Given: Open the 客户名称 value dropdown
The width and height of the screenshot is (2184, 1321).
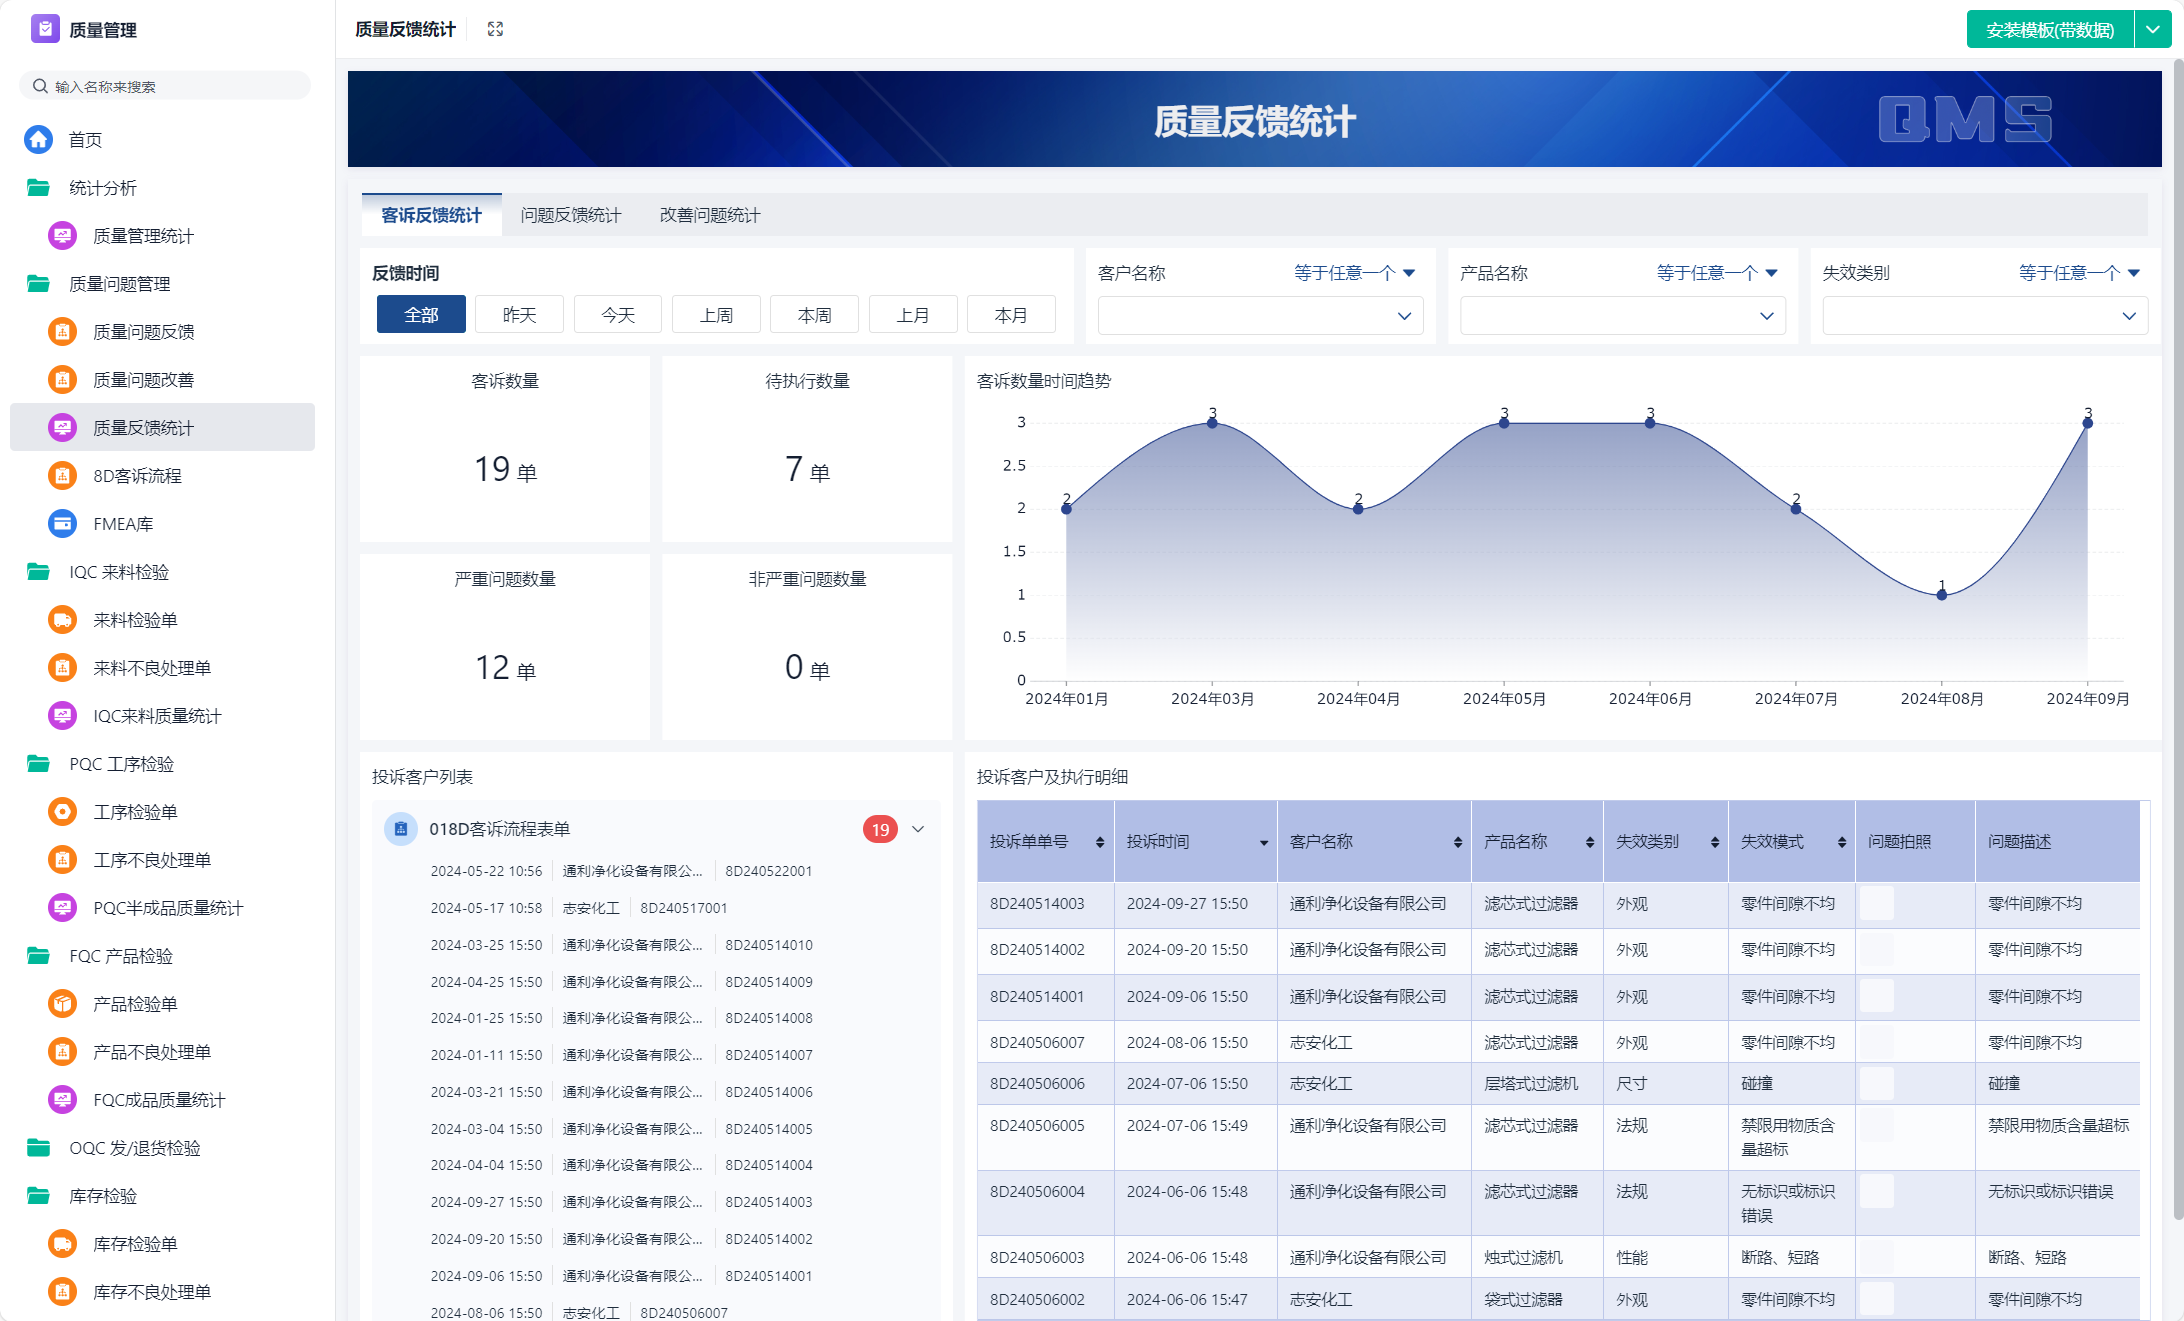Looking at the screenshot, I should 1260,316.
